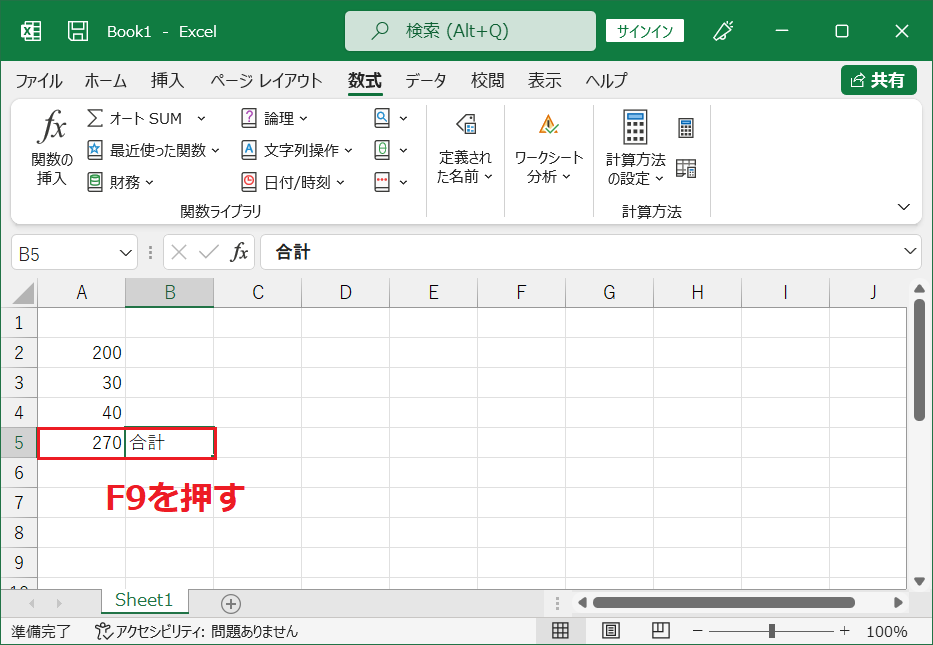The height and width of the screenshot is (645, 933).
Task: Click the Sheet1 worksheet tab
Action: [144, 599]
